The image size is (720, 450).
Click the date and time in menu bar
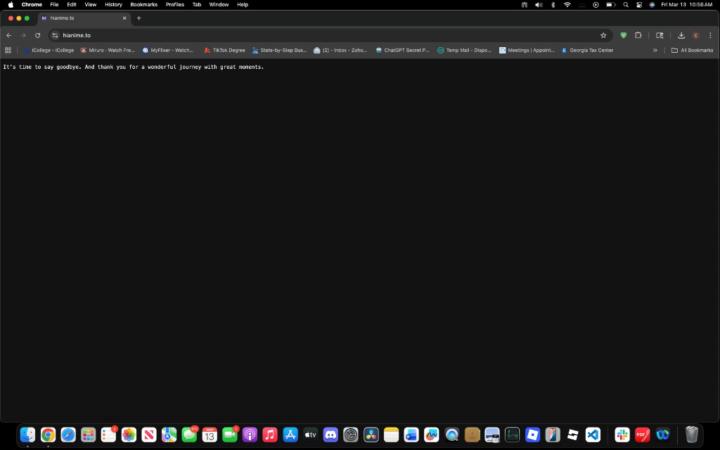(x=686, y=5)
